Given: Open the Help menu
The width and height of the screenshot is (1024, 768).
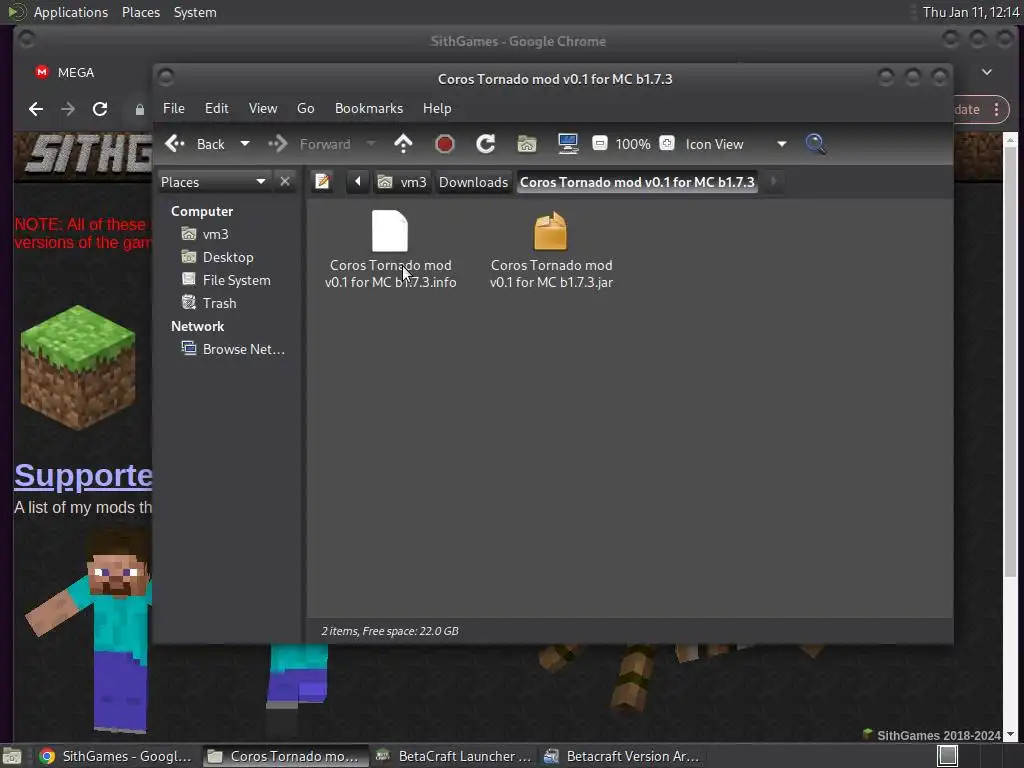Looking at the screenshot, I should (437, 108).
